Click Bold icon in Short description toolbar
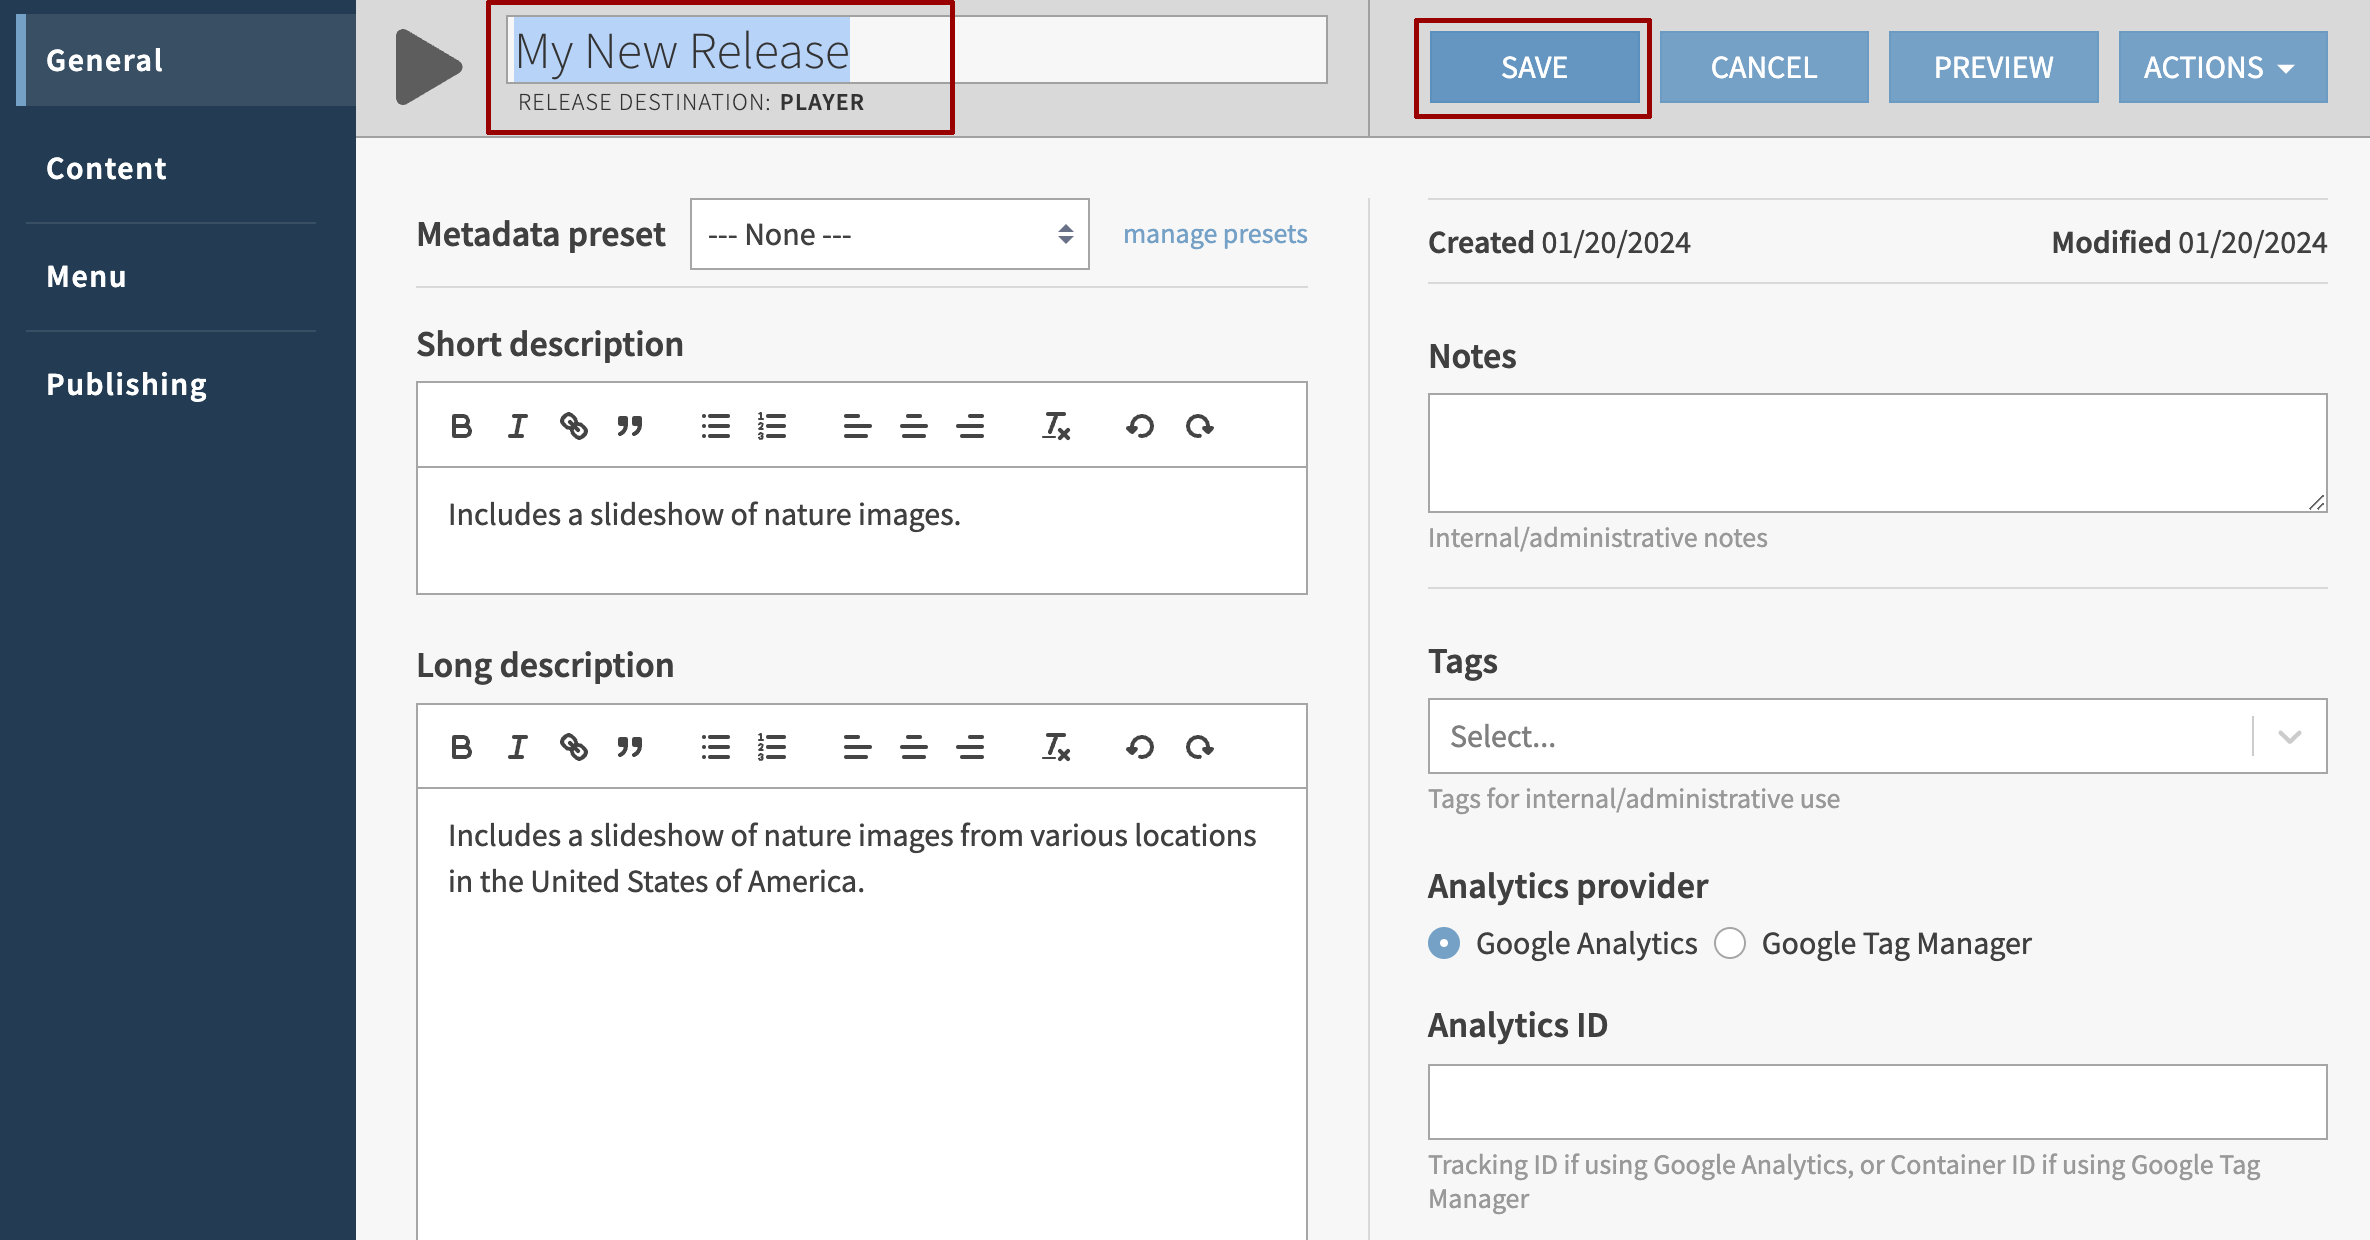The height and width of the screenshot is (1240, 2370). click(461, 427)
